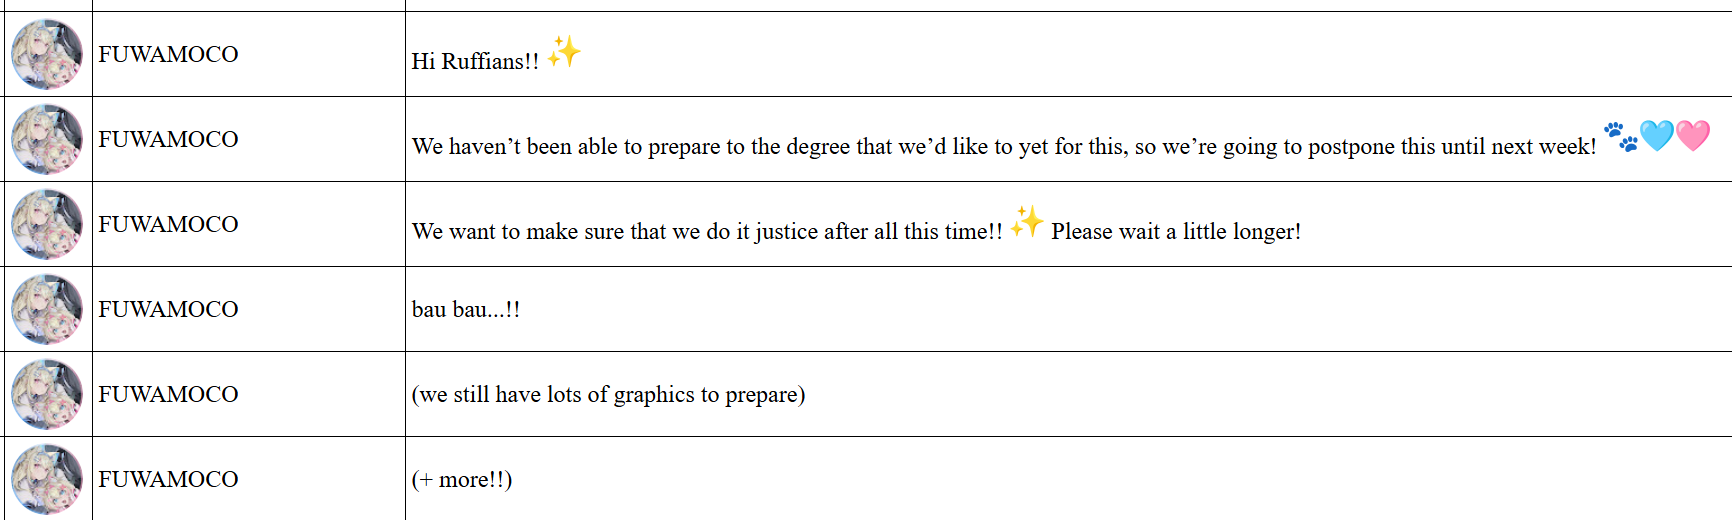Click FUWAMOCO avatar beside Hi Ruffians message
Image resolution: width=1732 pixels, height=520 pixels.
47,54
